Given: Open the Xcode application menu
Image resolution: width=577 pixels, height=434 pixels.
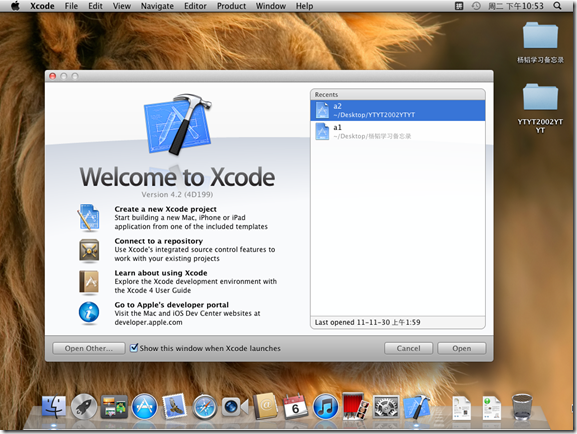Looking at the screenshot, I should (42, 6).
